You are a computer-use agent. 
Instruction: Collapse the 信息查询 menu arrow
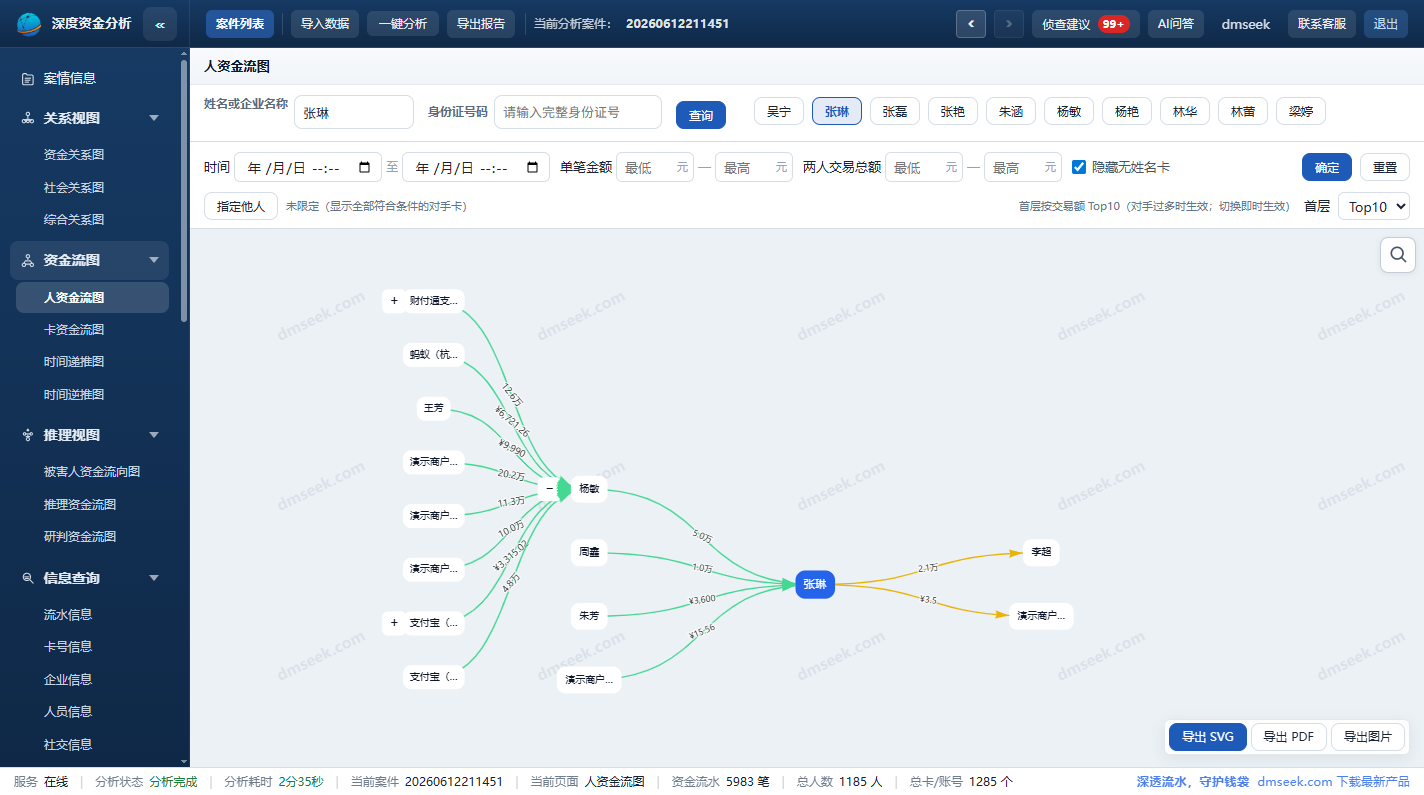[x=154, y=578]
